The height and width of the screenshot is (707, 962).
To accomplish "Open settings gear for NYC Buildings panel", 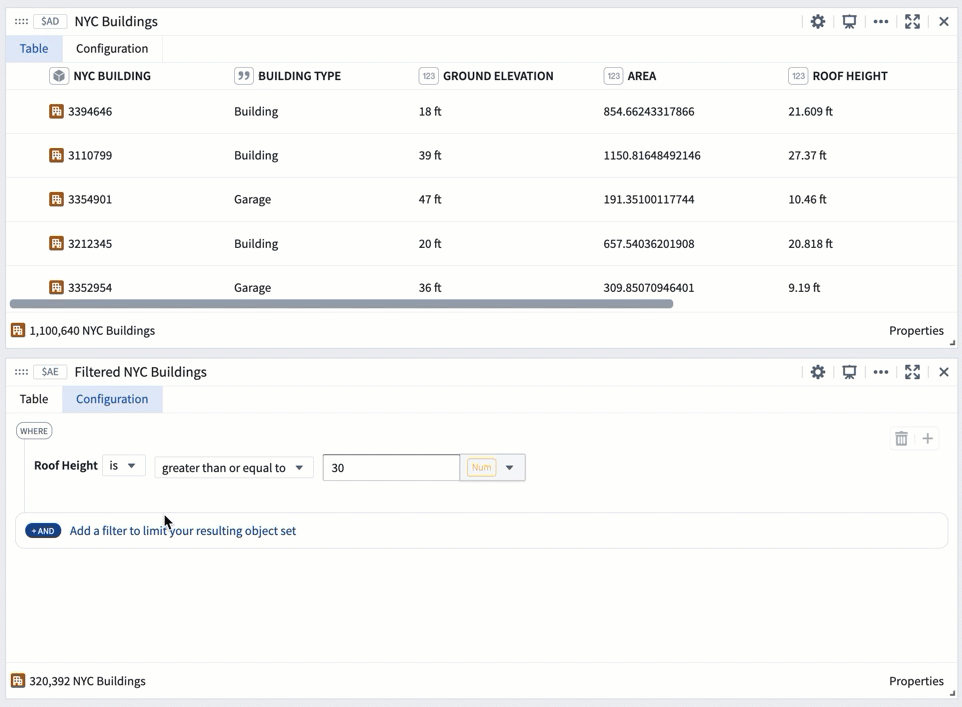I will (818, 21).
